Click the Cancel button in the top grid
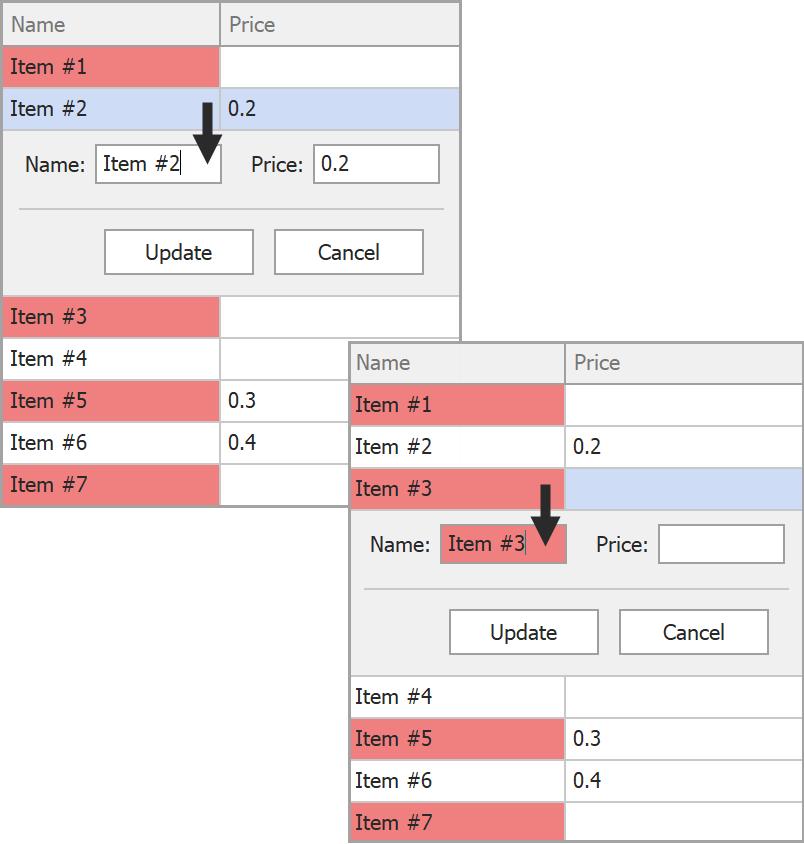 click(348, 251)
